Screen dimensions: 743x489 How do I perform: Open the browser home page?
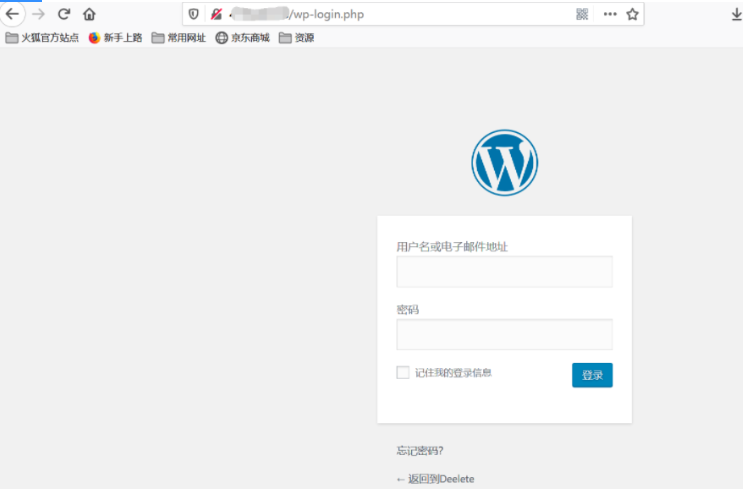(x=89, y=14)
